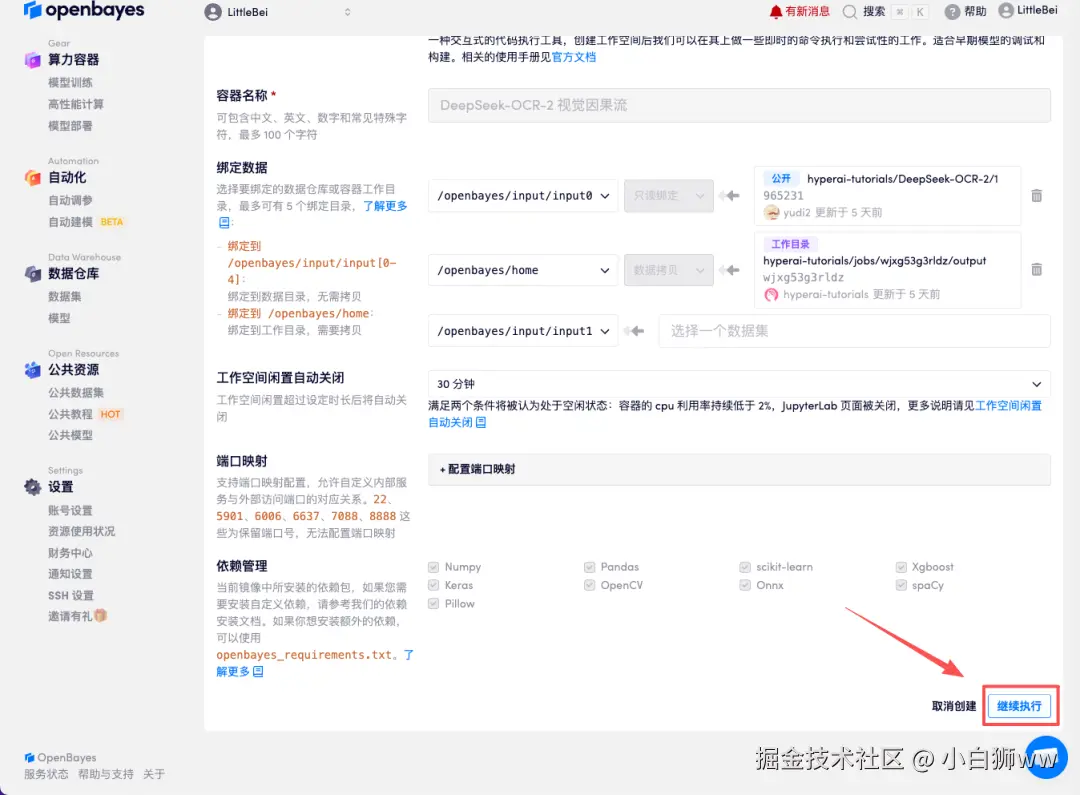Click the 继续执行 button
Image resolution: width=1080 pixels, height=795 pixels.
1019,706
